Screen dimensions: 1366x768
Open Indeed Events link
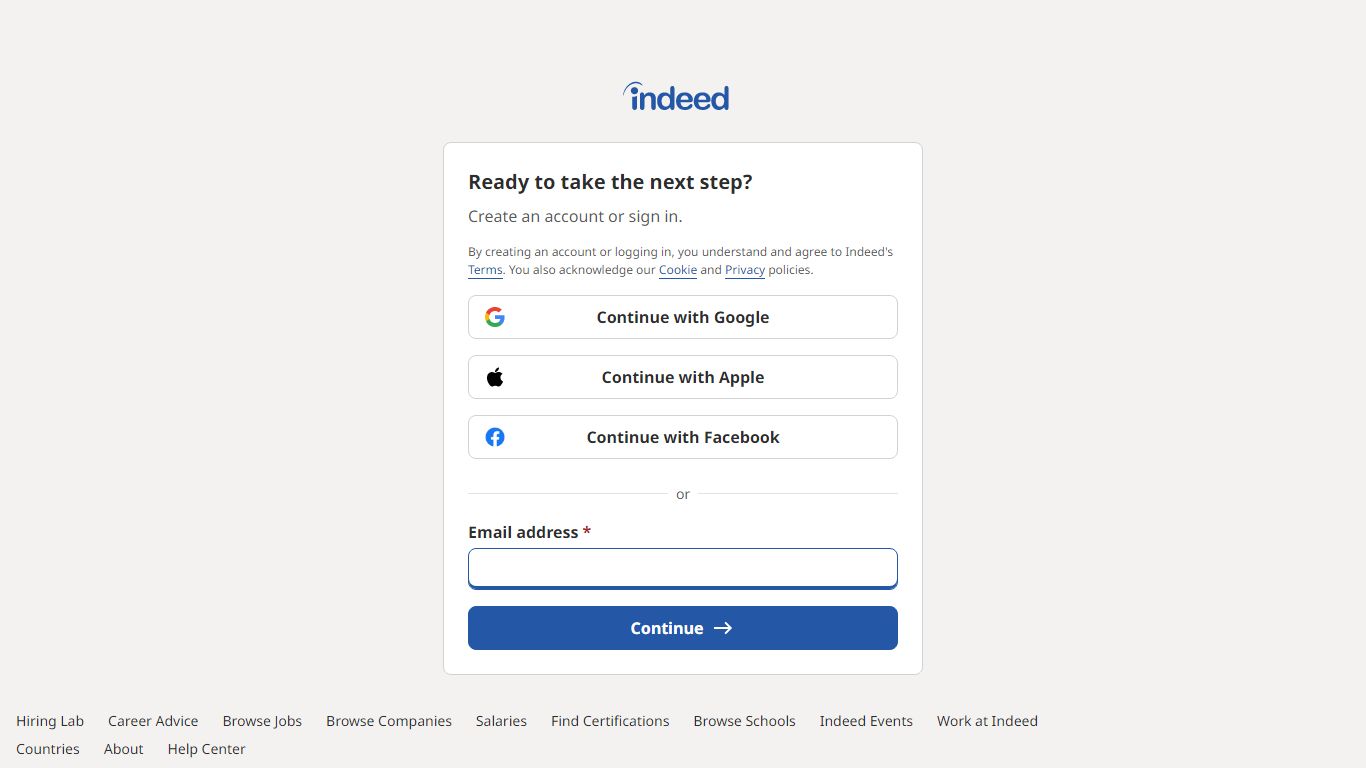(x=866, y=721)
